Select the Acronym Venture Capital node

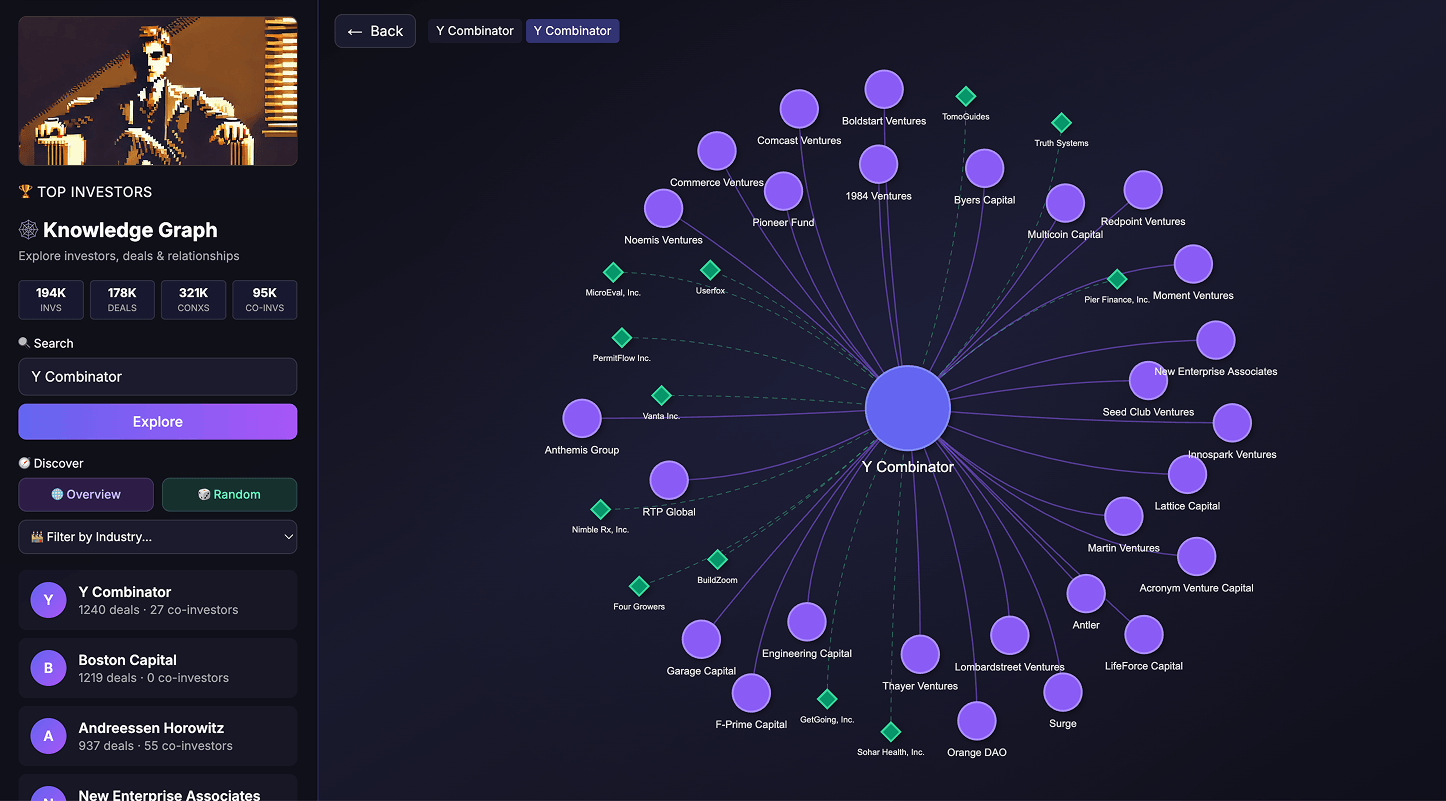pyautogui.click(x=1196, y=557)
